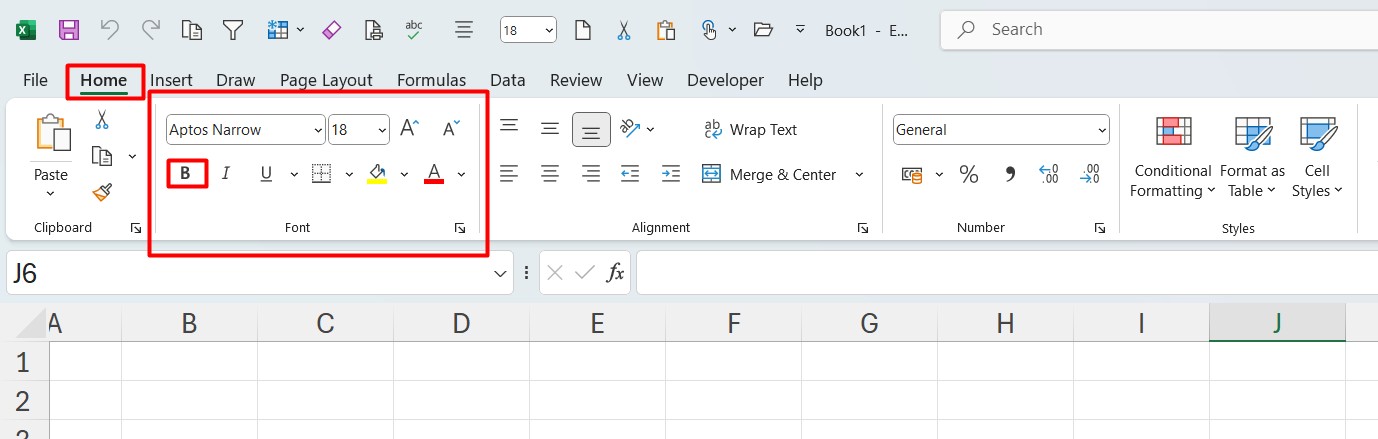1378x439 pixels.
Task: Click the Freeze Panes grid icon in quick access toolbar
Action: pos(278,30)
